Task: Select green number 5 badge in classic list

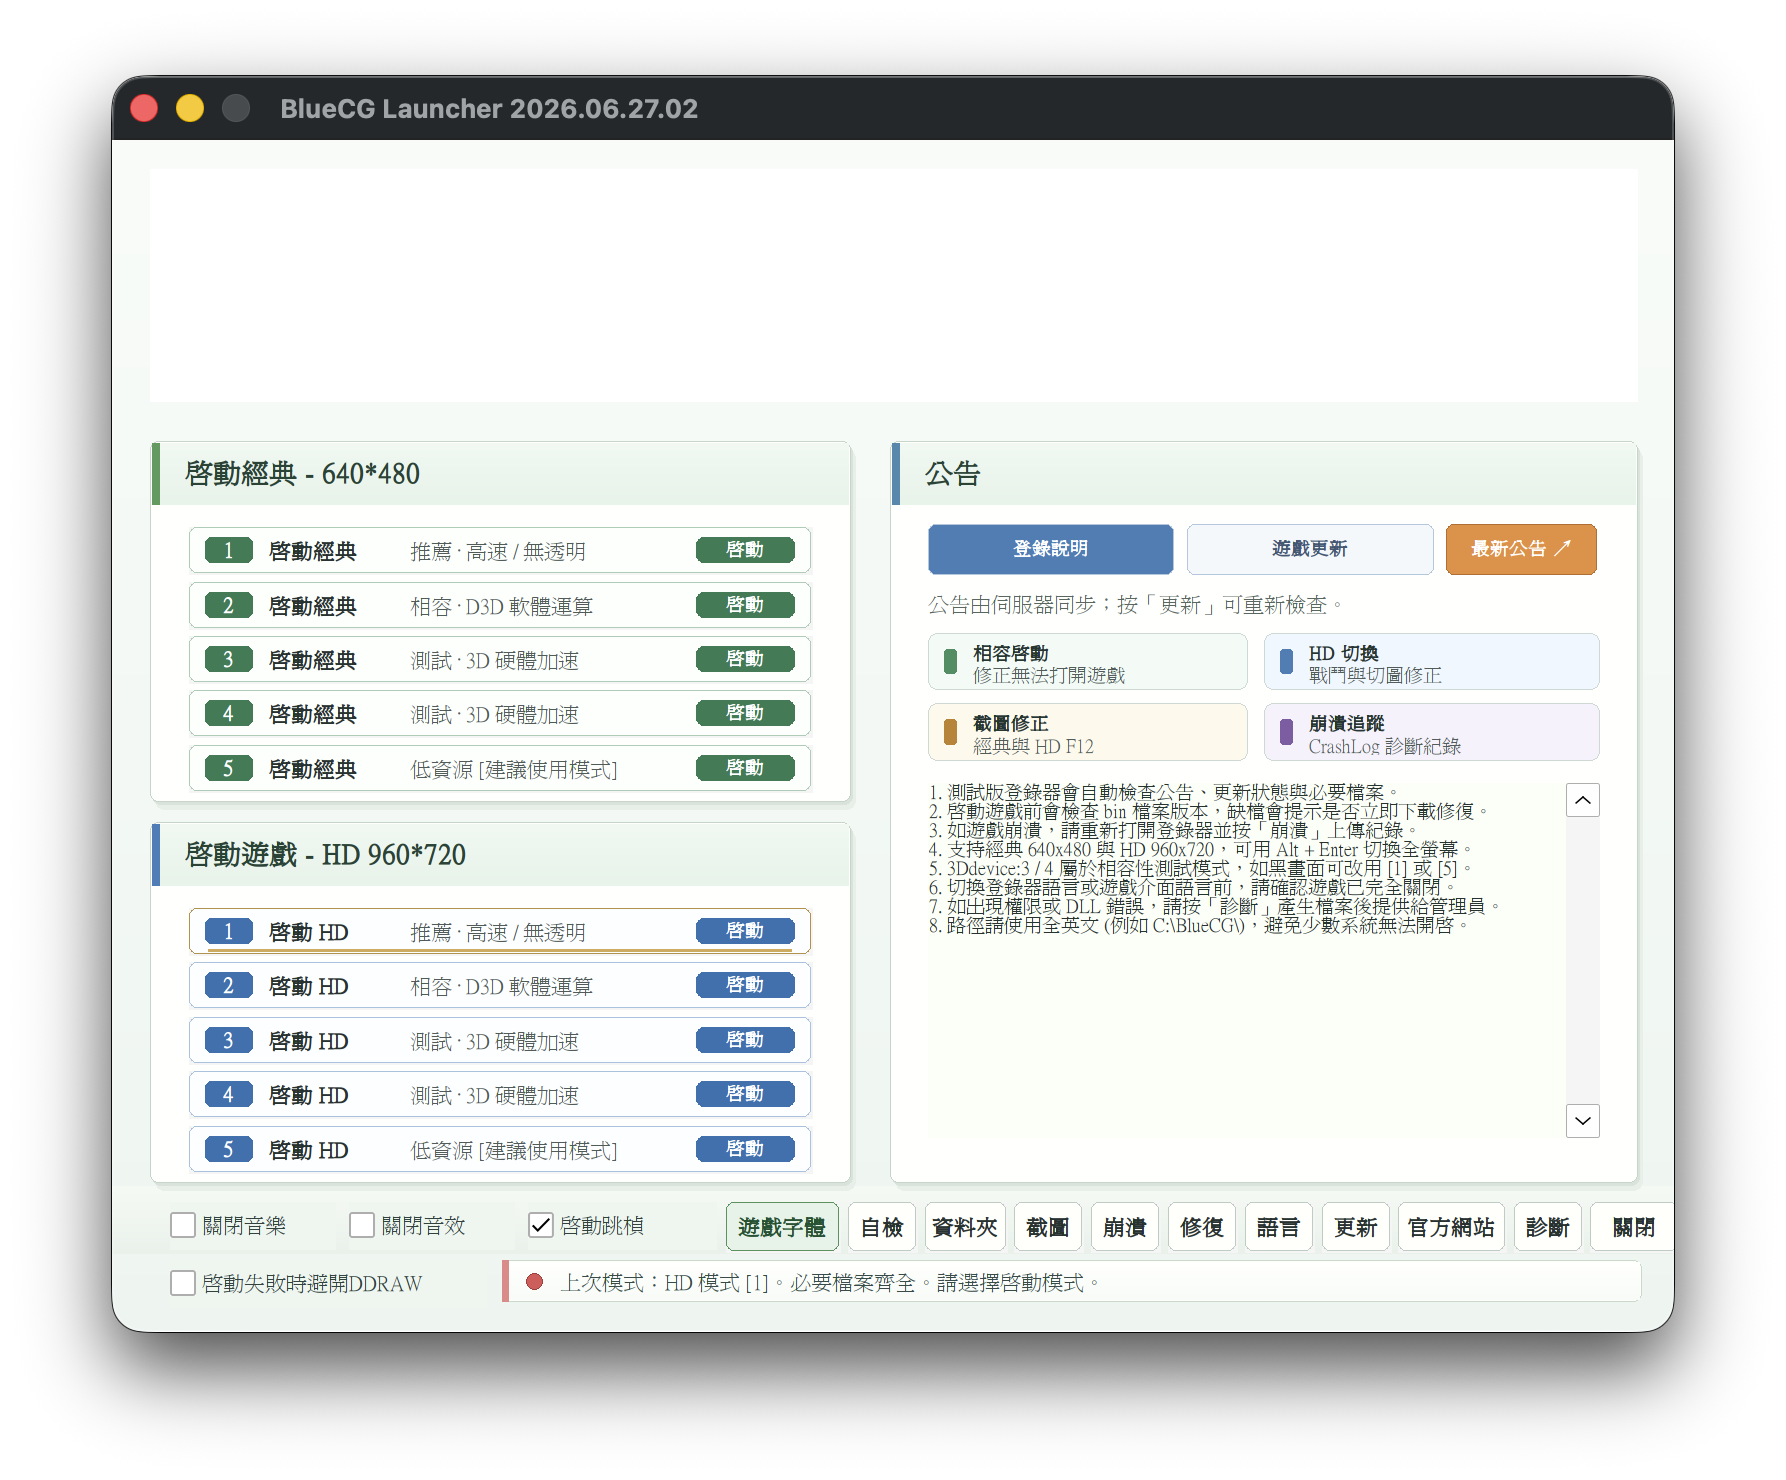Action: click(x=228, y=768)
